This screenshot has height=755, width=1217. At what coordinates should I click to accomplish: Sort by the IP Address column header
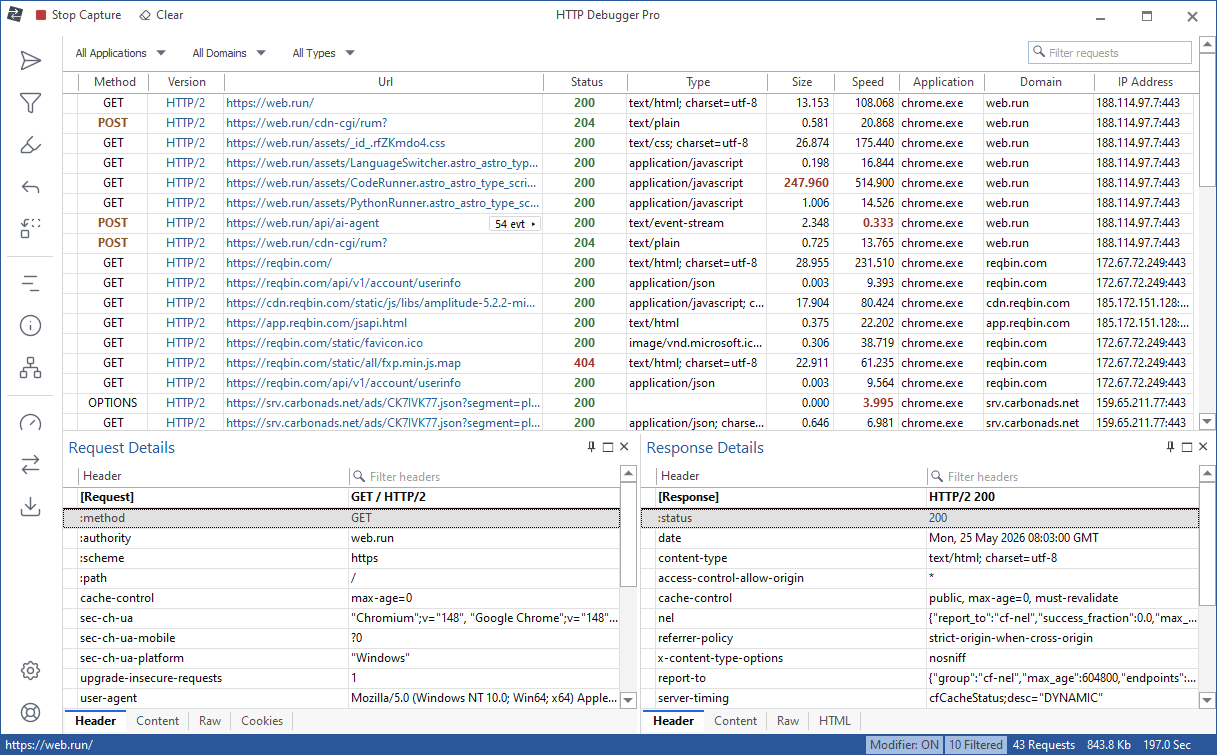coord(1146,82)
